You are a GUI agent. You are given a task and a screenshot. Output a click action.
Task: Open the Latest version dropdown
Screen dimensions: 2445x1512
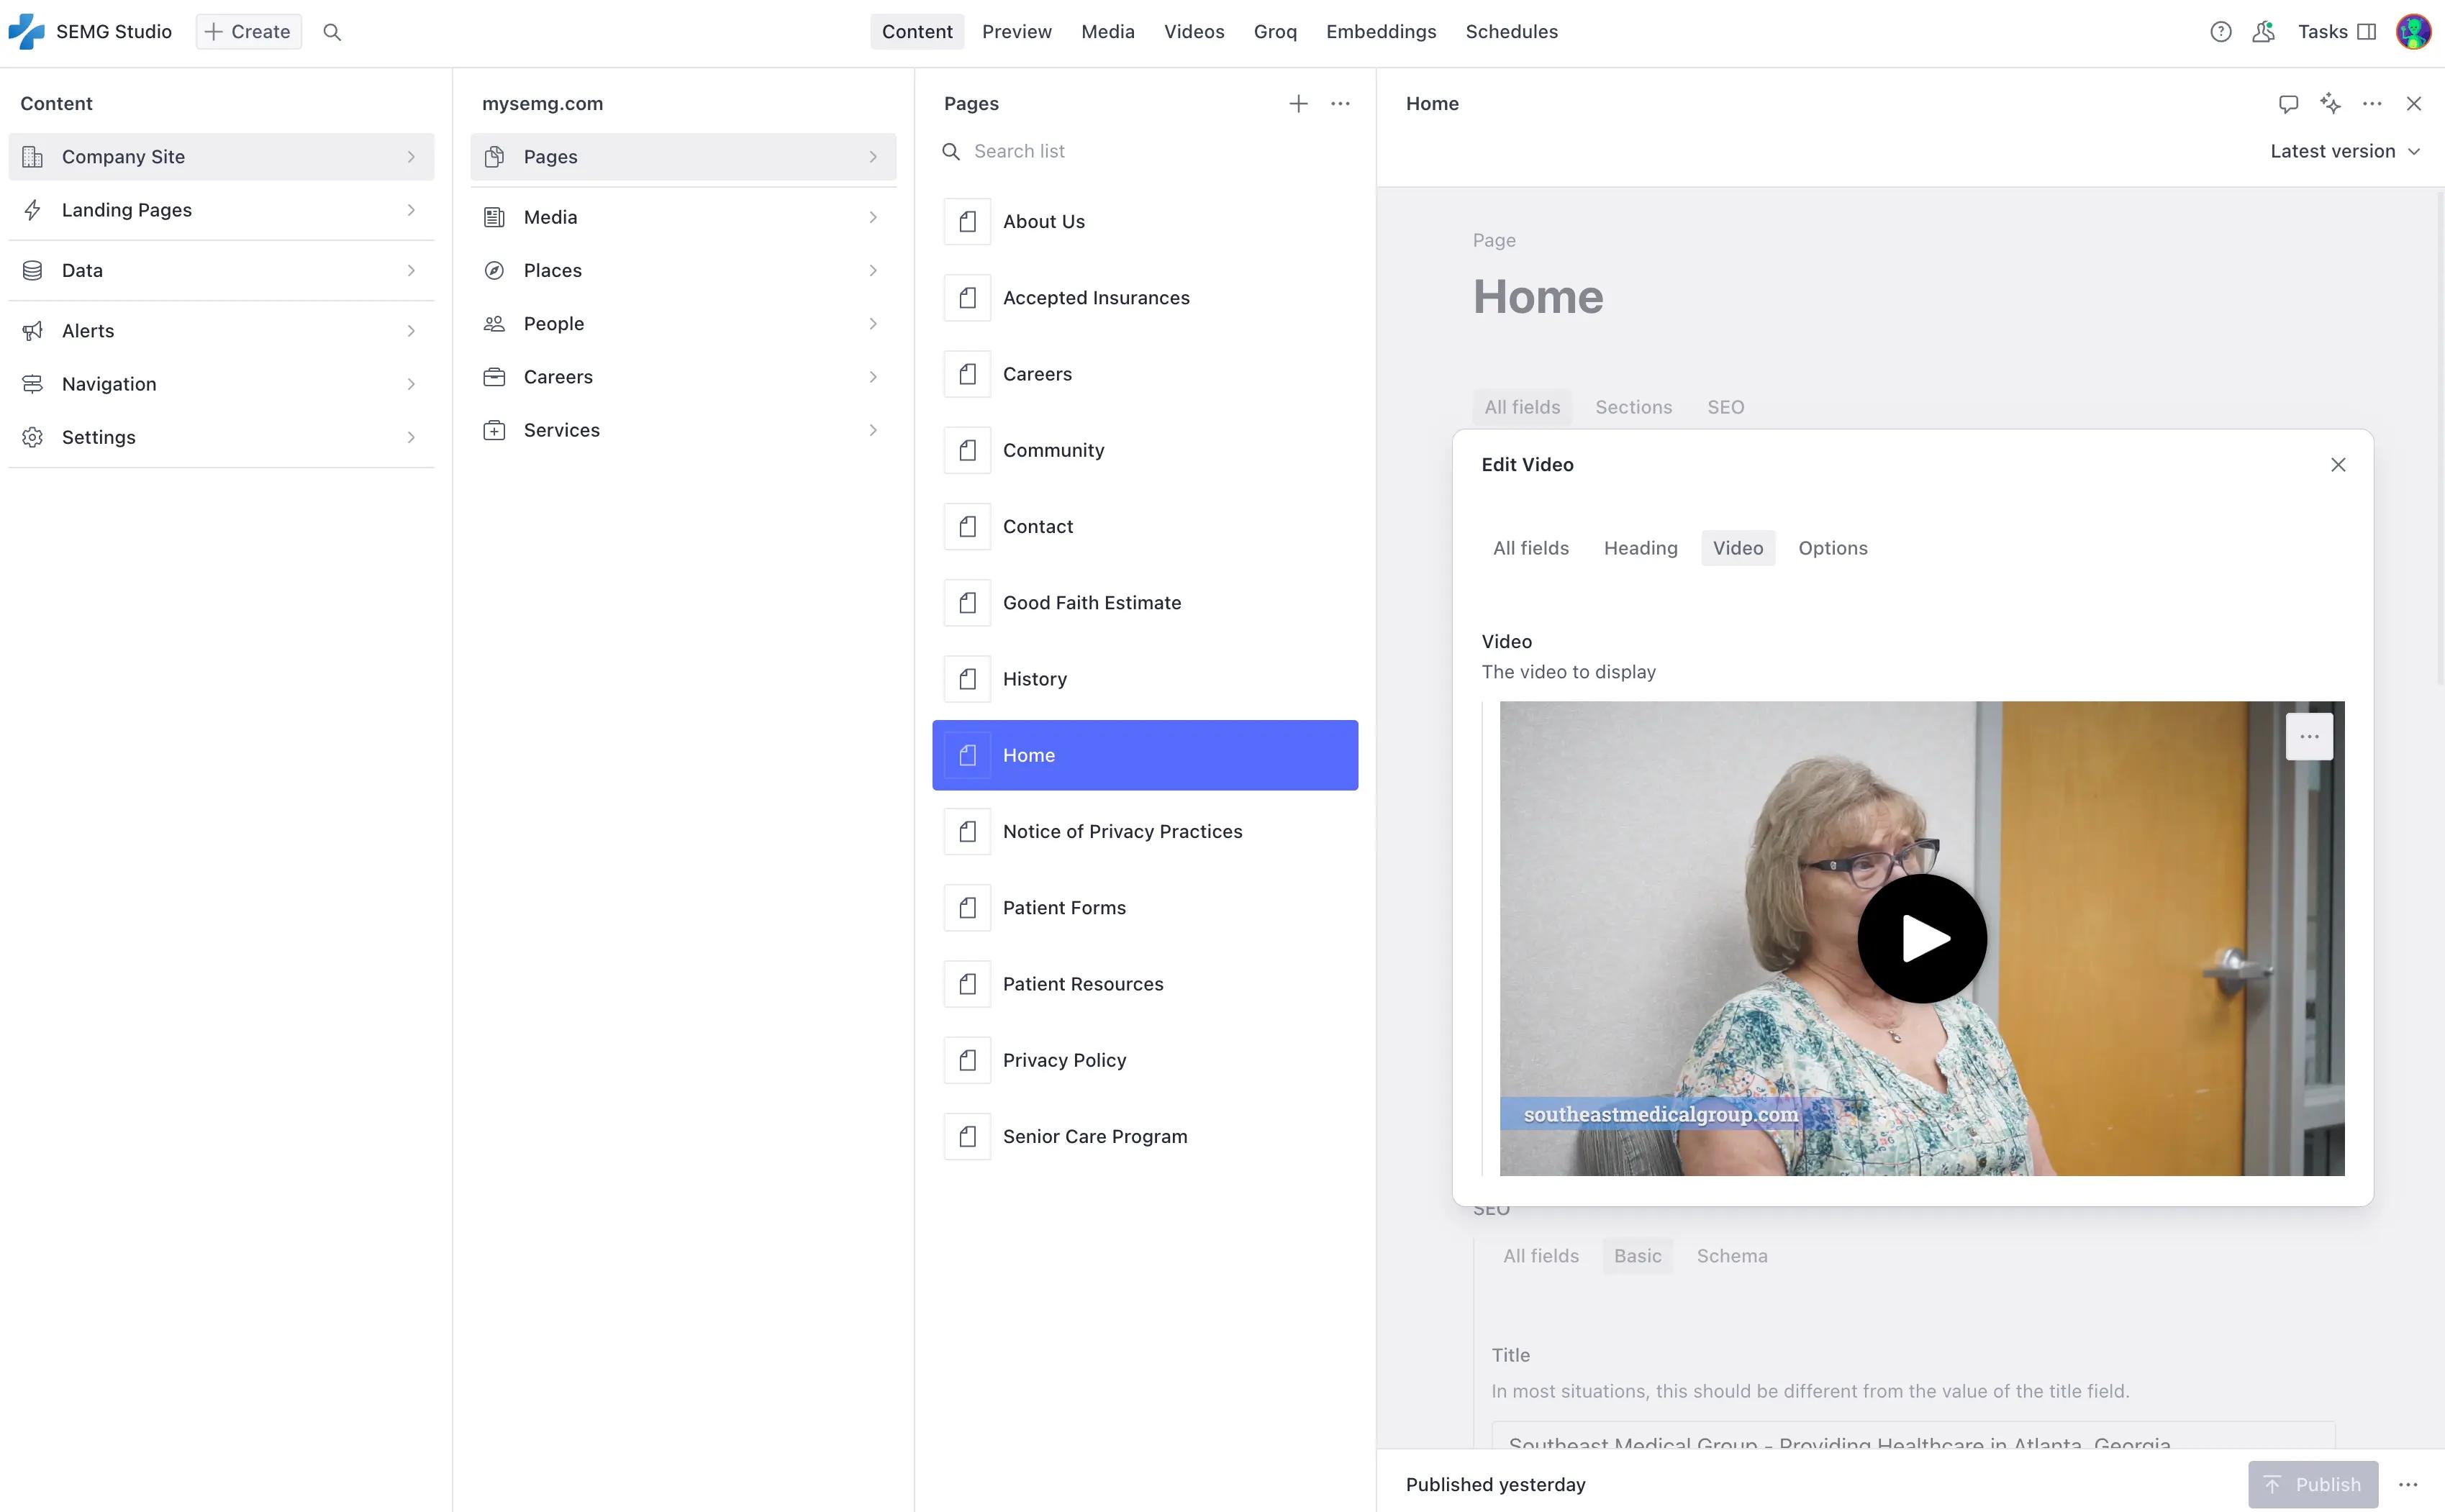[2344, 152]
